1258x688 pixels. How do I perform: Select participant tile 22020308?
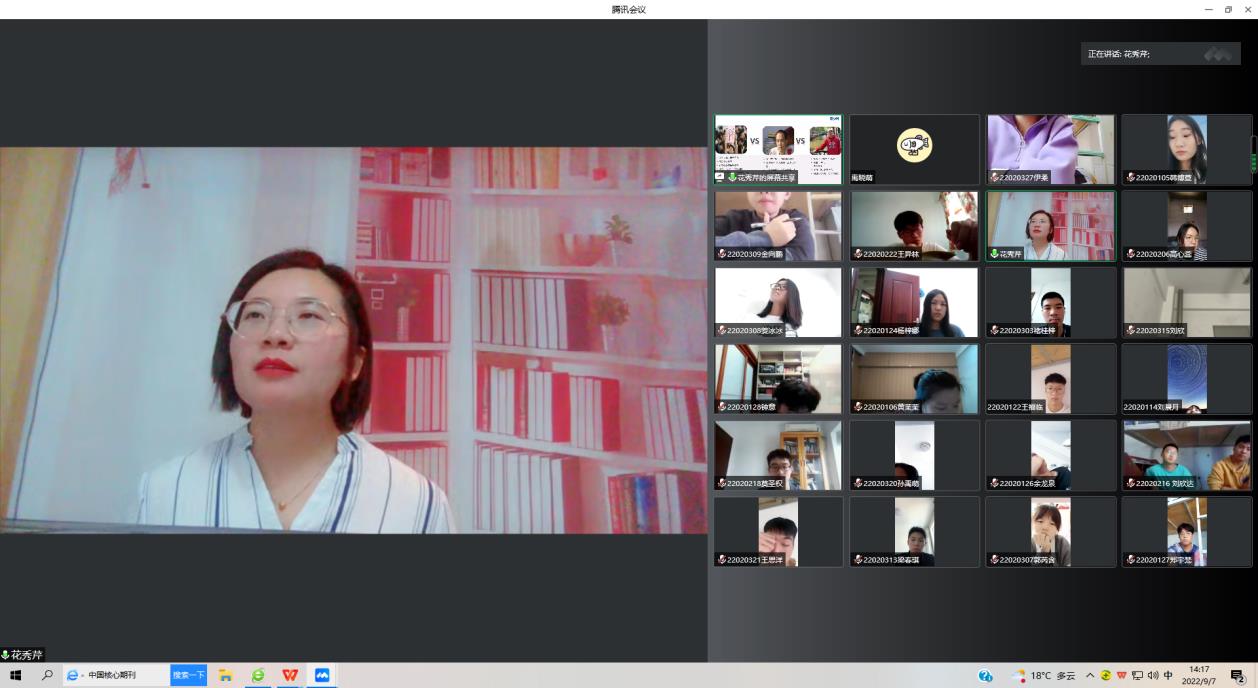click(778, 302)
